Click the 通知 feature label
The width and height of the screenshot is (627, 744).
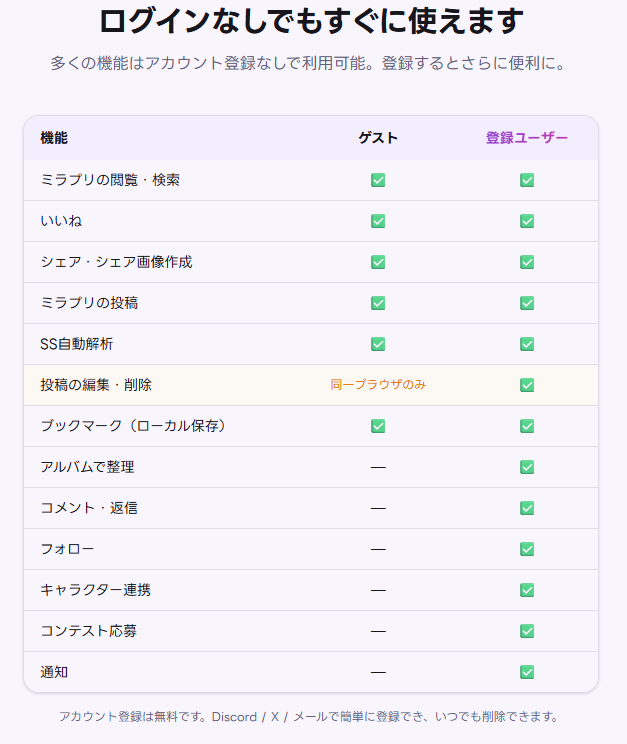pos(54,672)
